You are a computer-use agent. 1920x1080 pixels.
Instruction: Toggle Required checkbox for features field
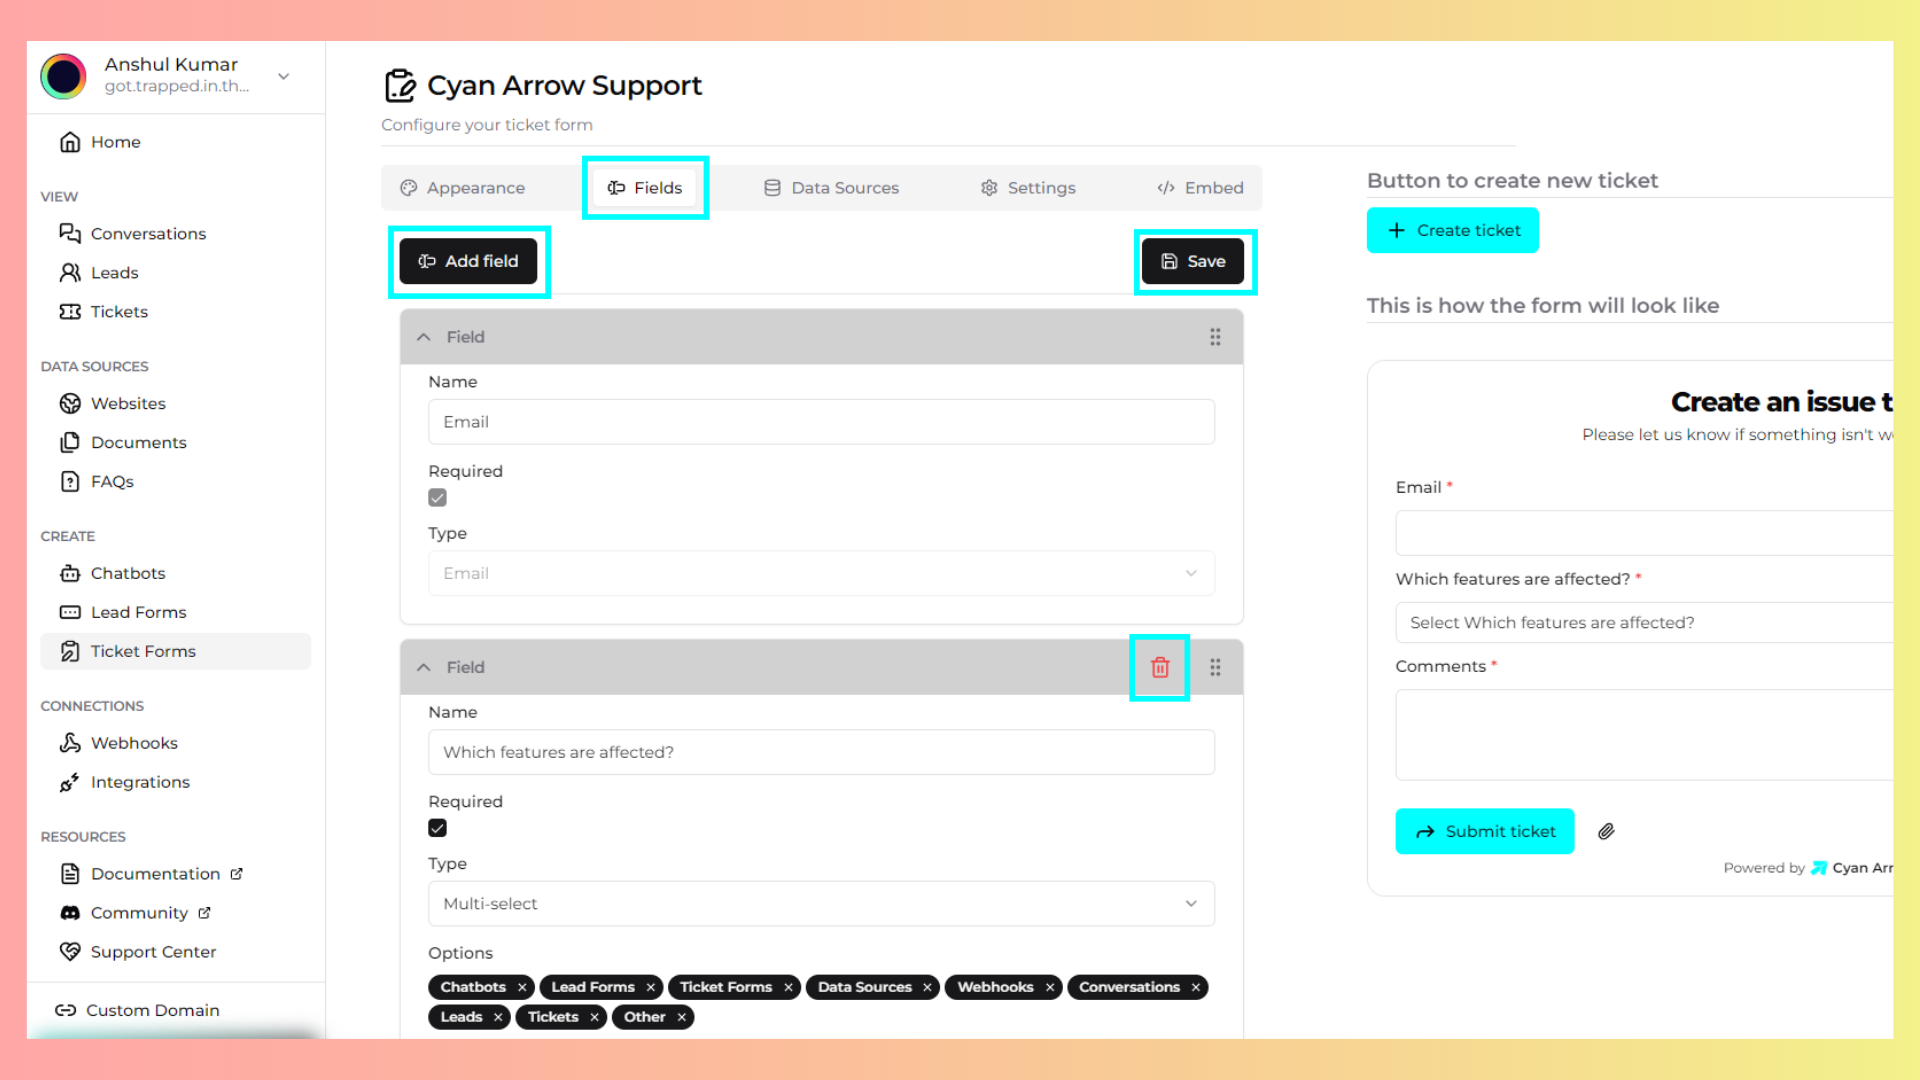(x=437, y=828)
